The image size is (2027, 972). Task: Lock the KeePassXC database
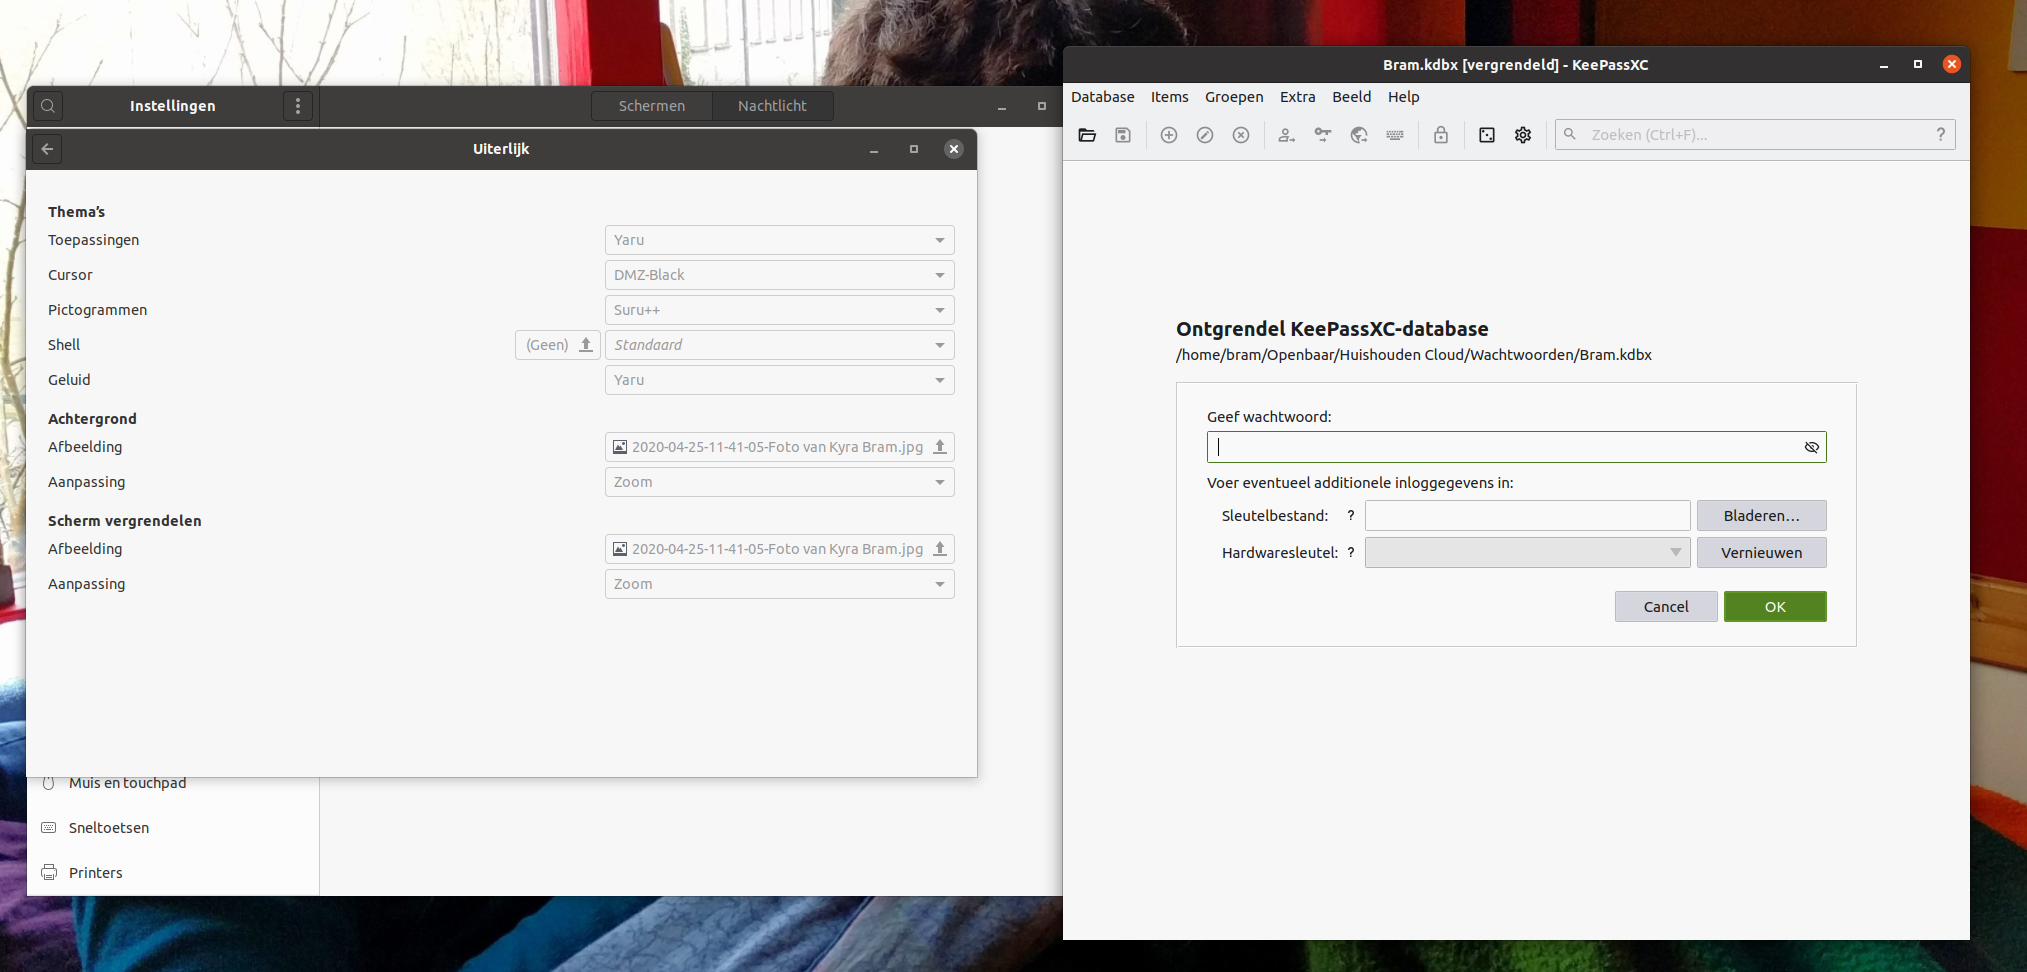(1441, 135)
